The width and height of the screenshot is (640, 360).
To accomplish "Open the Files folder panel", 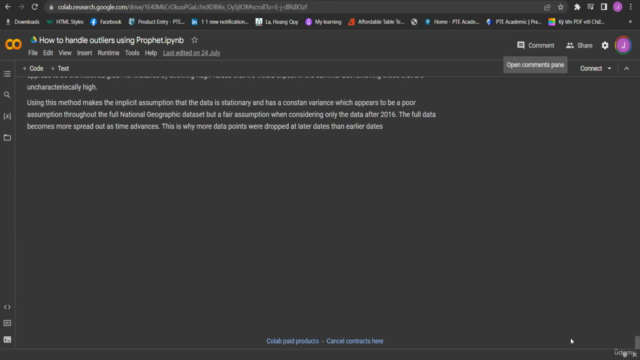I will click(7, 138).
